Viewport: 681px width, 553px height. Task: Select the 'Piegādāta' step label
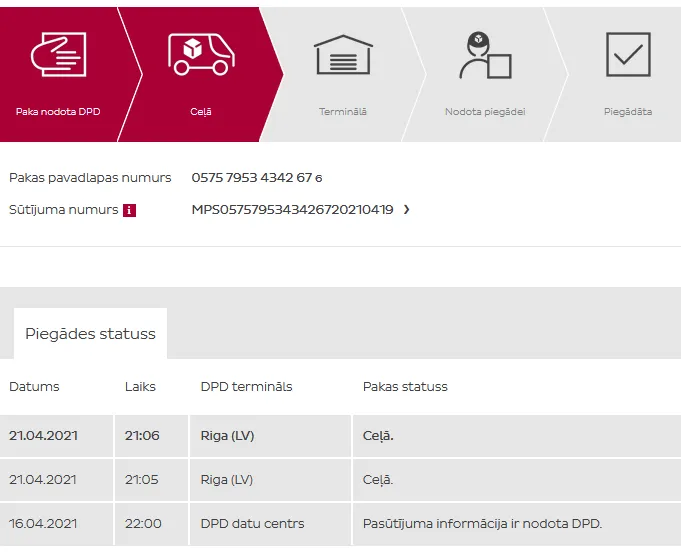point(628,112)
